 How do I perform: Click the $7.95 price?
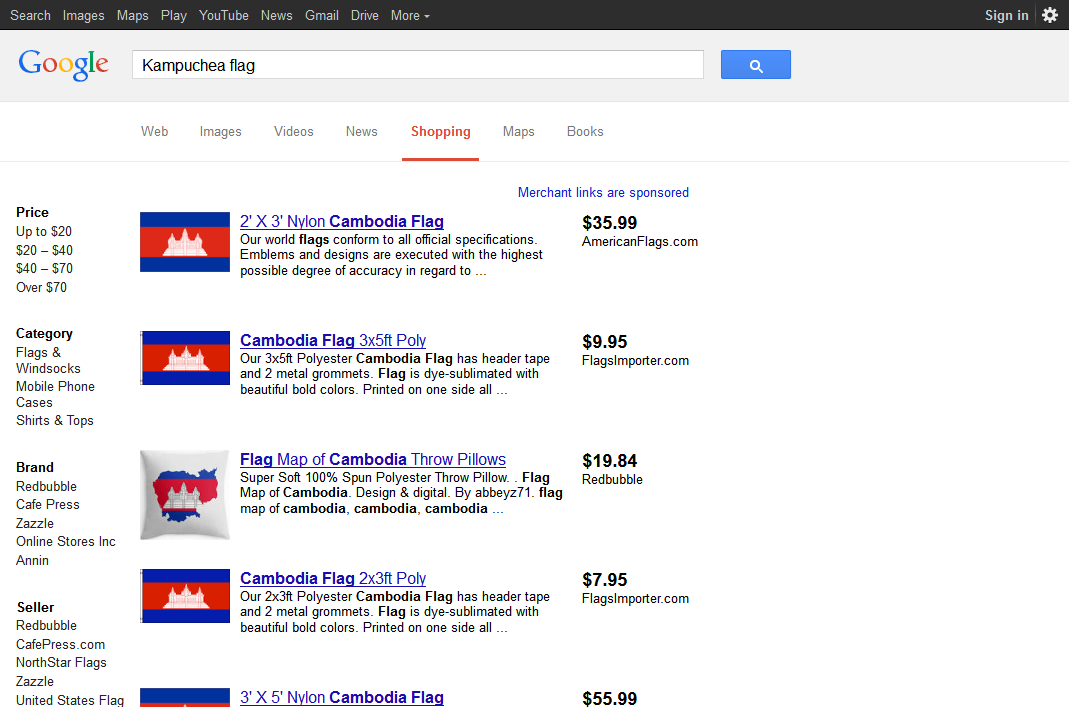[x=605, y=580]
